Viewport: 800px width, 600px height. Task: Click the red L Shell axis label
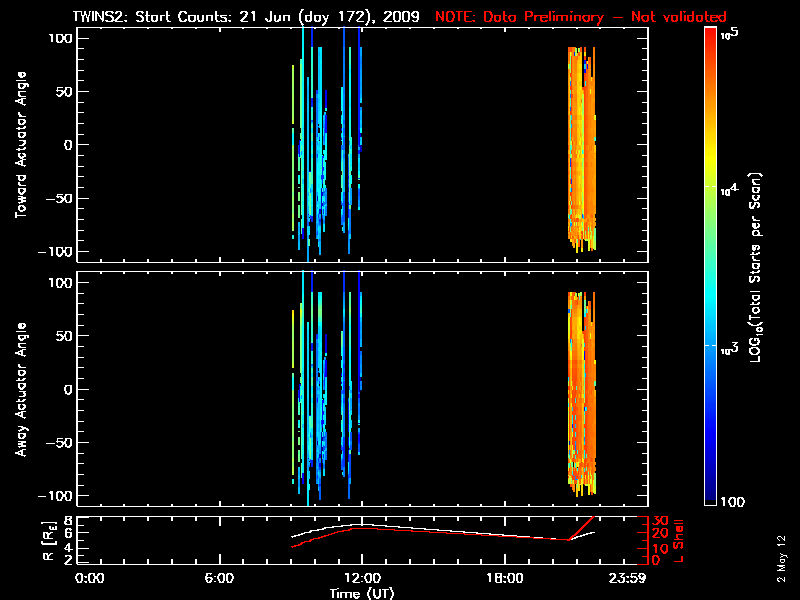point(679,539)
